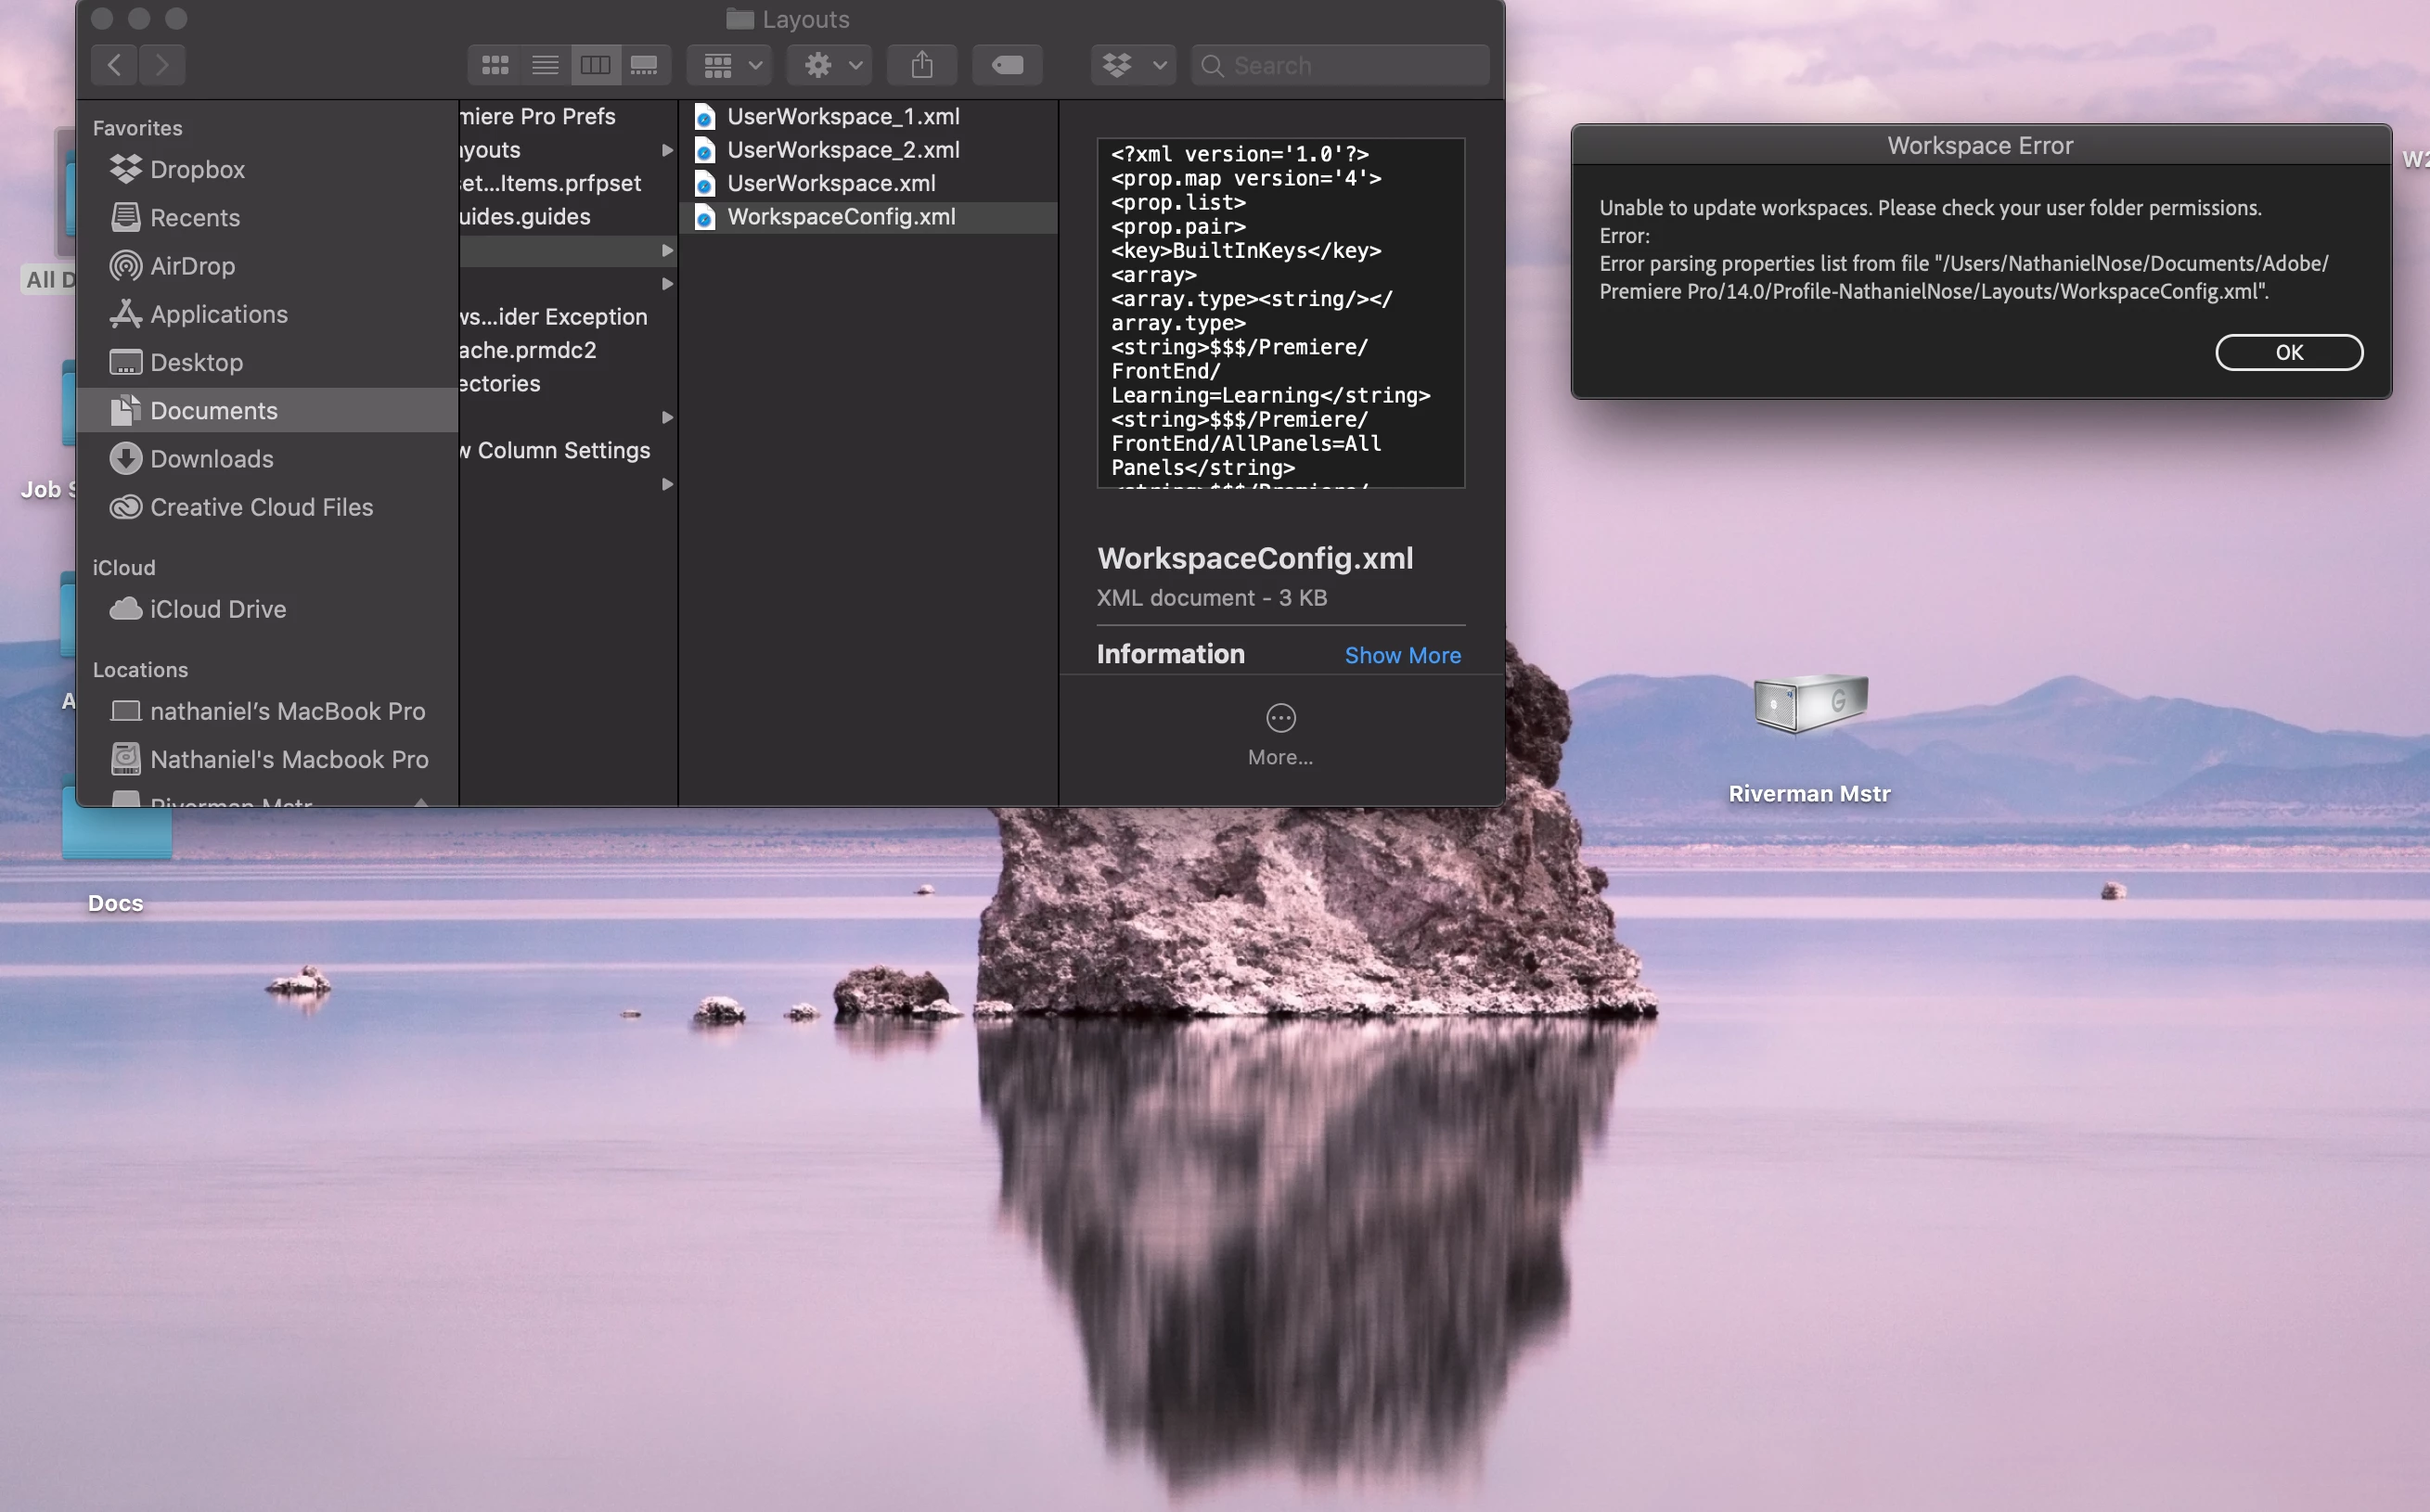This screenshot has width=2430, height=1512.
Task: Open the Riverman Mstr drive icon
Action: [1809, 705]
